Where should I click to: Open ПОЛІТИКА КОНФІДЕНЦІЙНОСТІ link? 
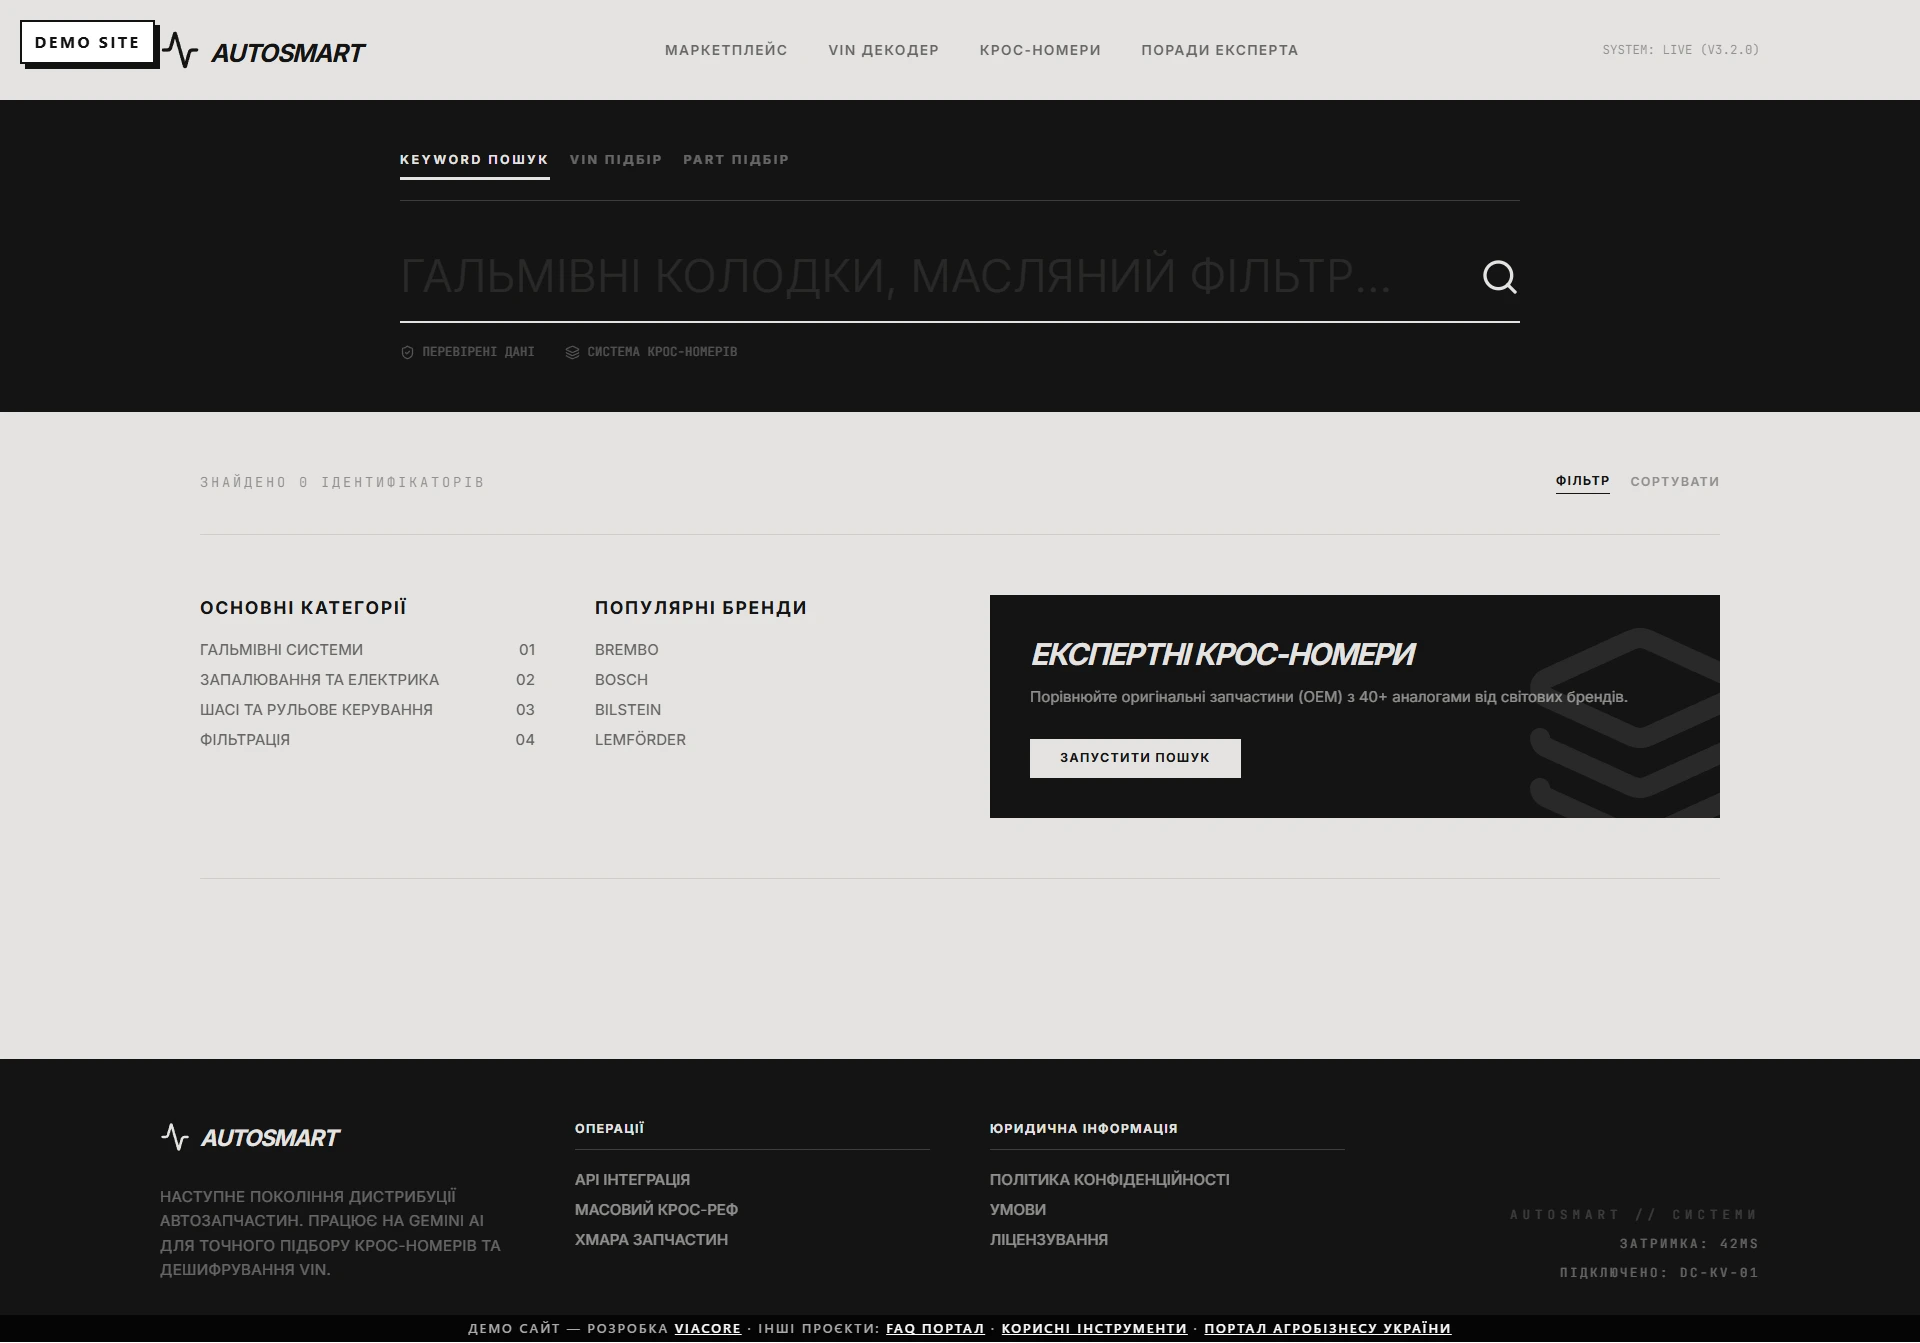point(1109,1180)
